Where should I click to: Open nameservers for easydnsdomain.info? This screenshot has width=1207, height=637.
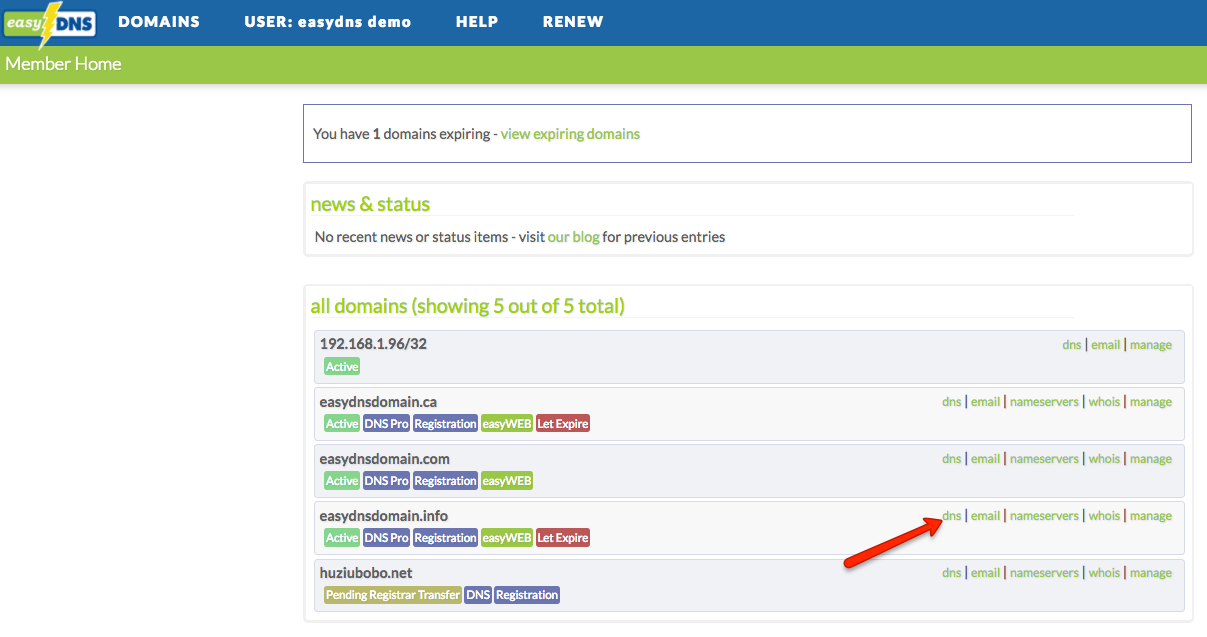1044,516
